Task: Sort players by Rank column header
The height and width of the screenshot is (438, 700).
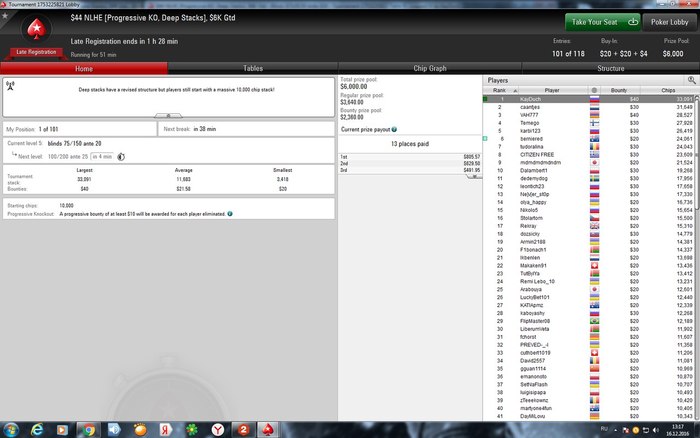Action: (500, 90)
